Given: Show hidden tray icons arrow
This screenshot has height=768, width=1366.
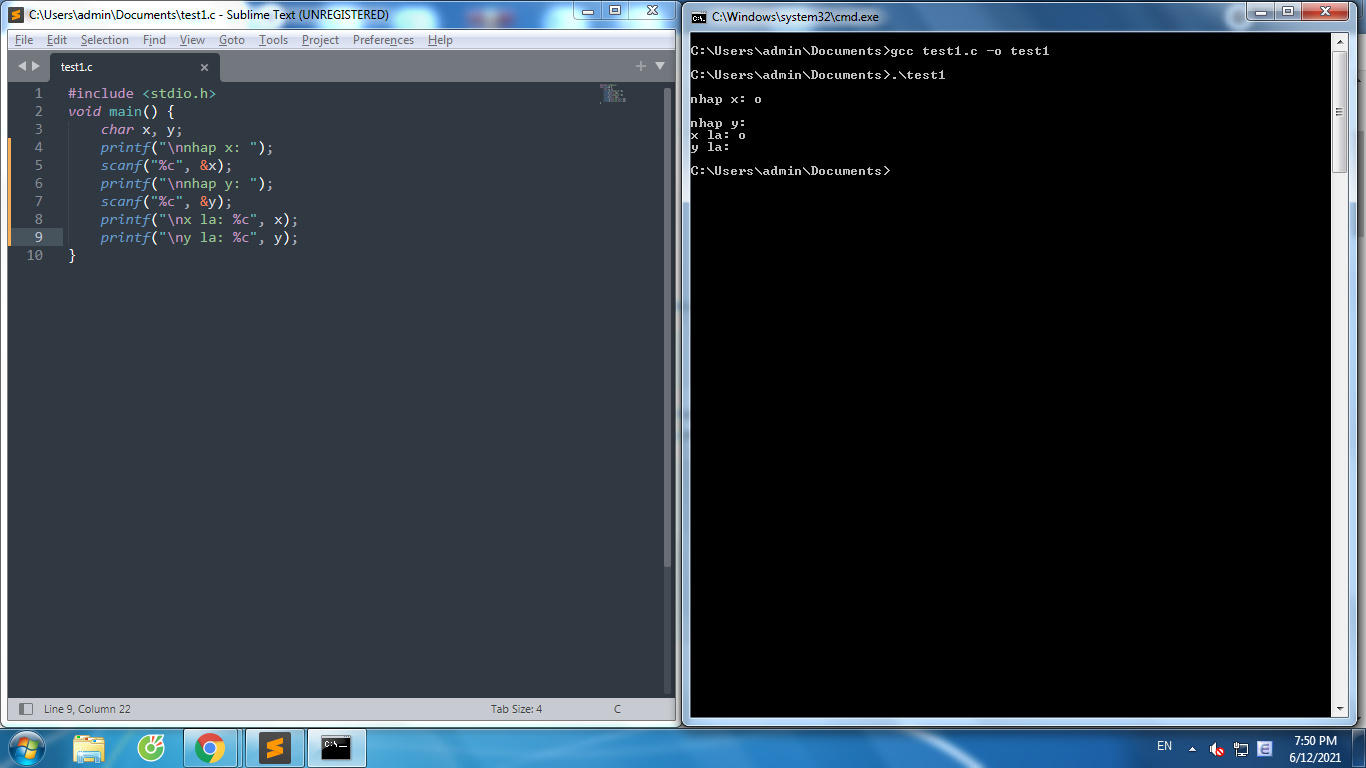Looking at the screenshot, I should click(1192, 749).
